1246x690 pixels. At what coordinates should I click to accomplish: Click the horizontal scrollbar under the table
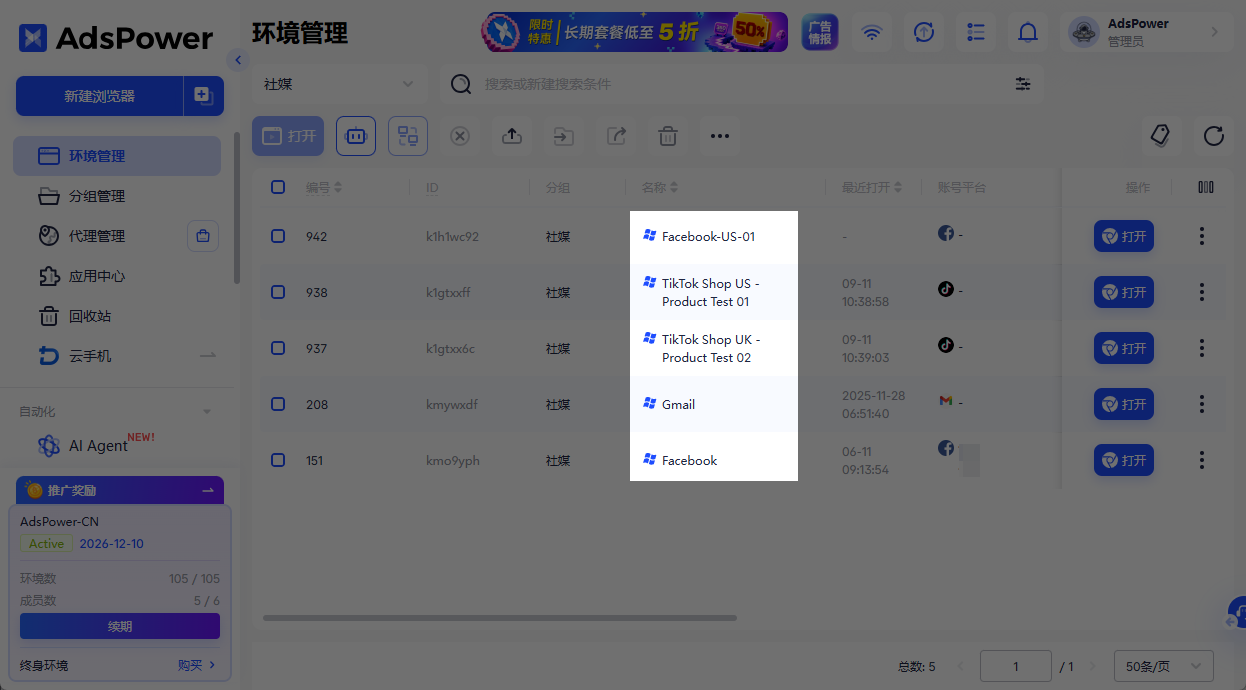click(x=500, y=618)
